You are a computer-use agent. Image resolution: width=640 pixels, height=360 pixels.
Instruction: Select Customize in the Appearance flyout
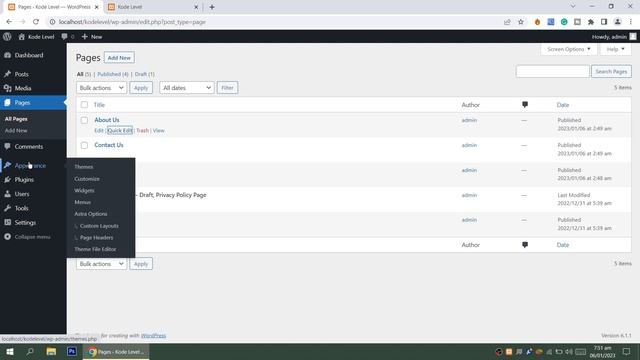click(87, 179)
